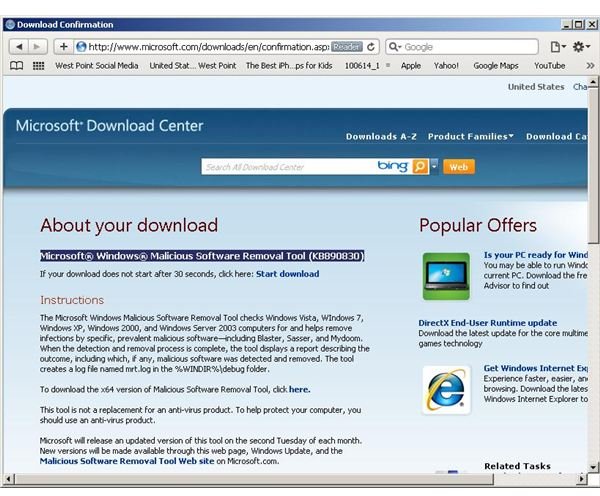Screen dimensions: 600x496
Task: Open Get Windows Internet Explorer link
Action: tap(536, 368)
